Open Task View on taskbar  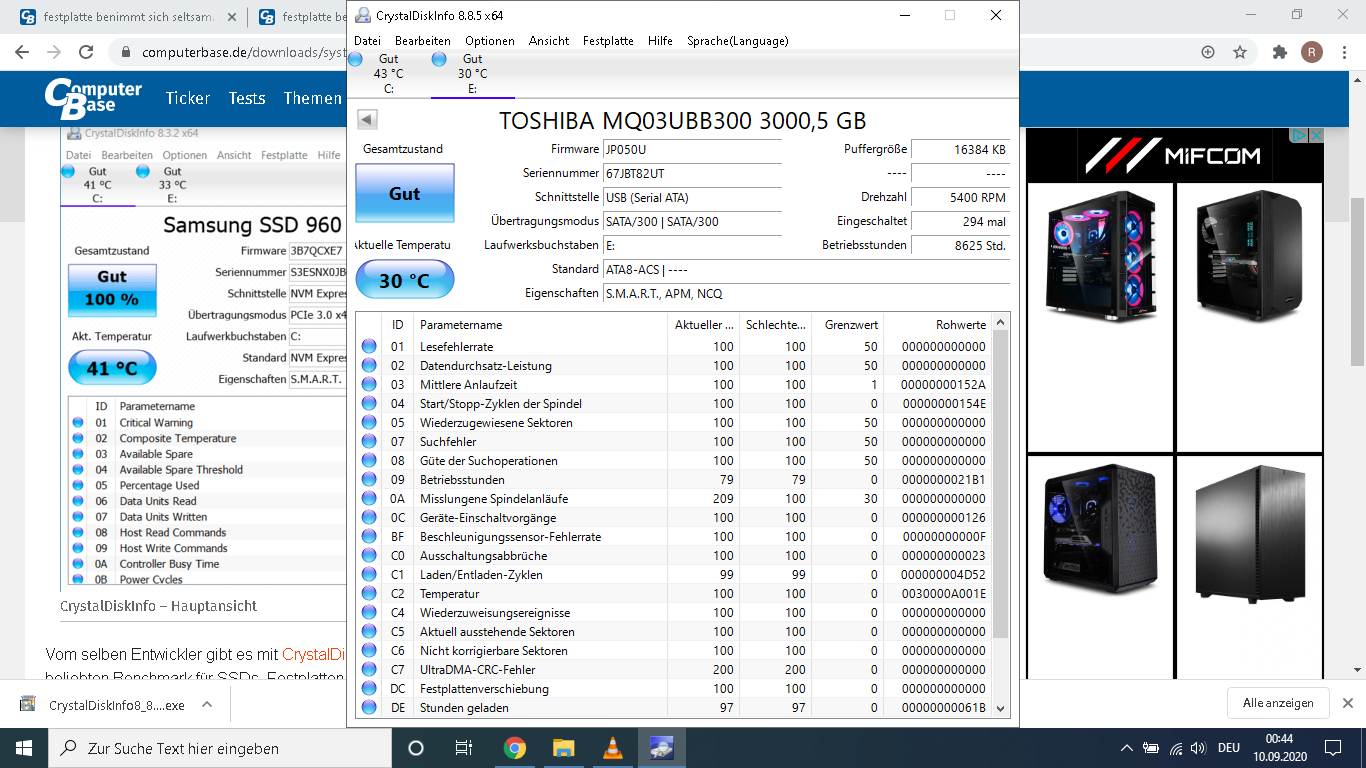coord(464,748)
